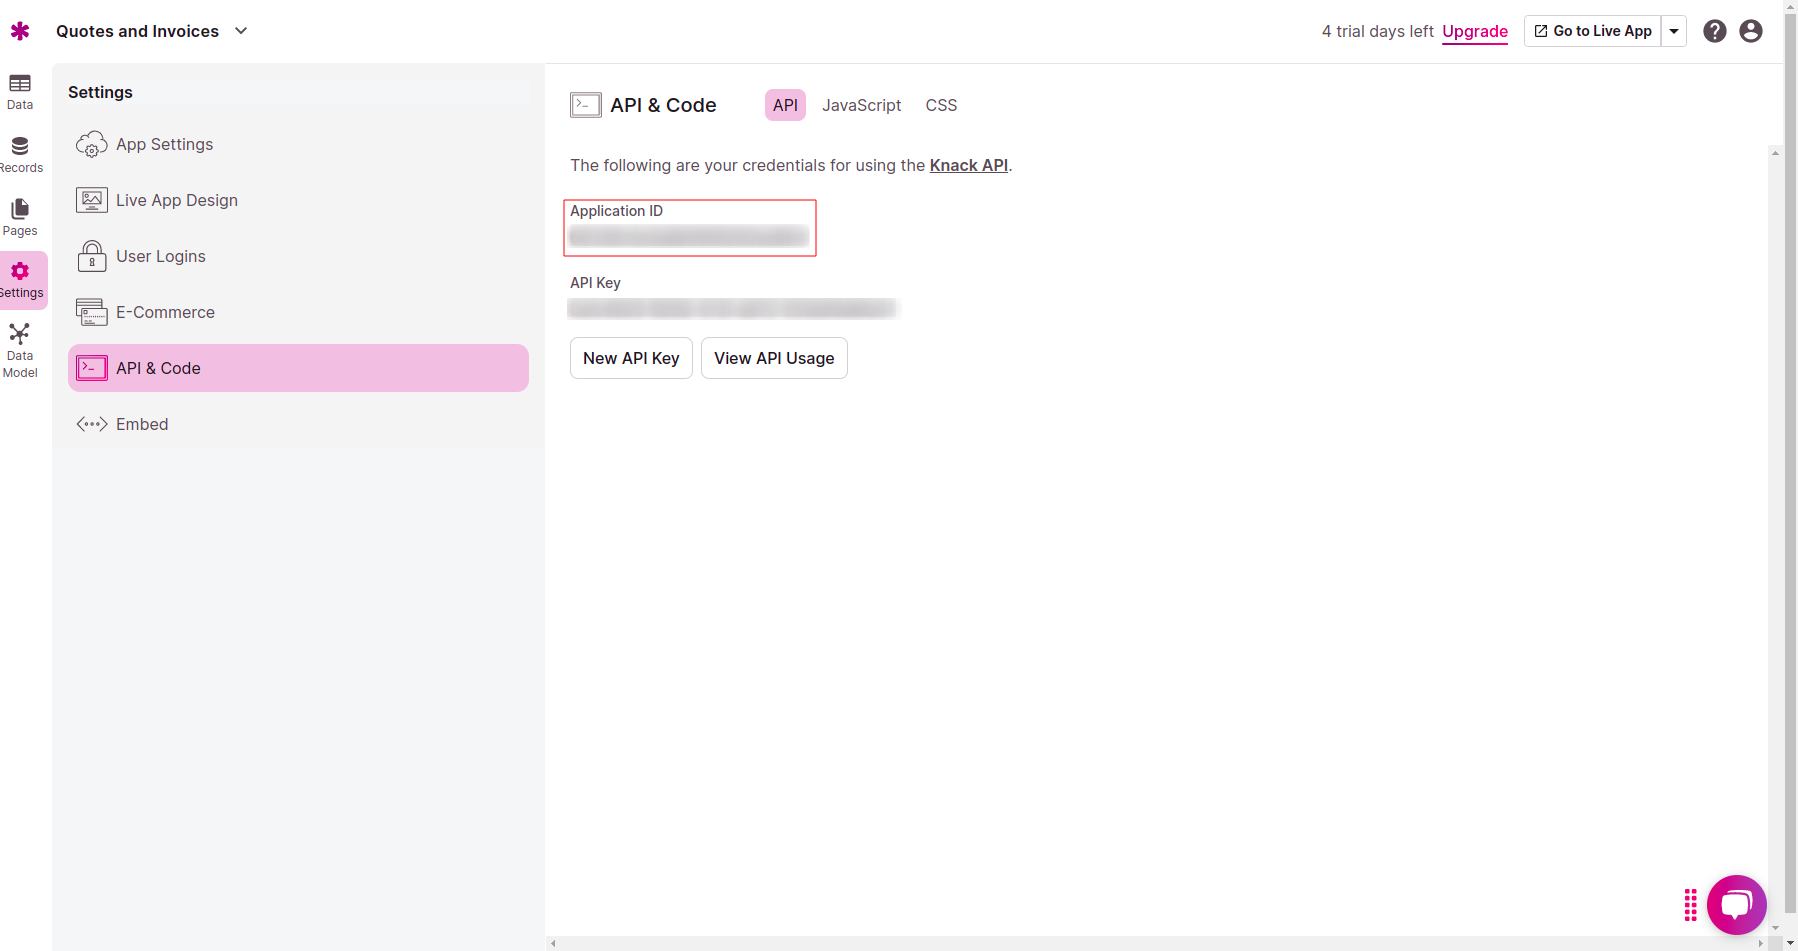Click the Embed code brackets icon
This screenshot has height=951, width=1798.
92,424
